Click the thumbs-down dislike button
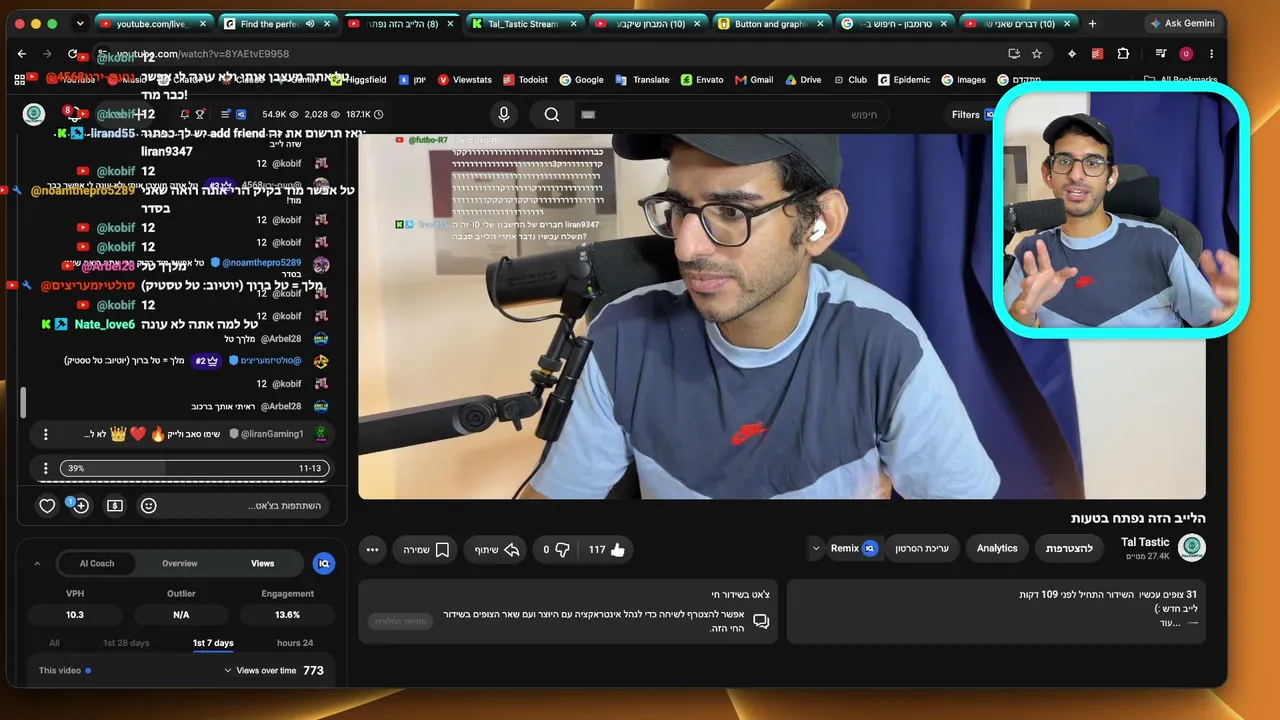This screenshot has width=1280, height=720. coord(556,549)
